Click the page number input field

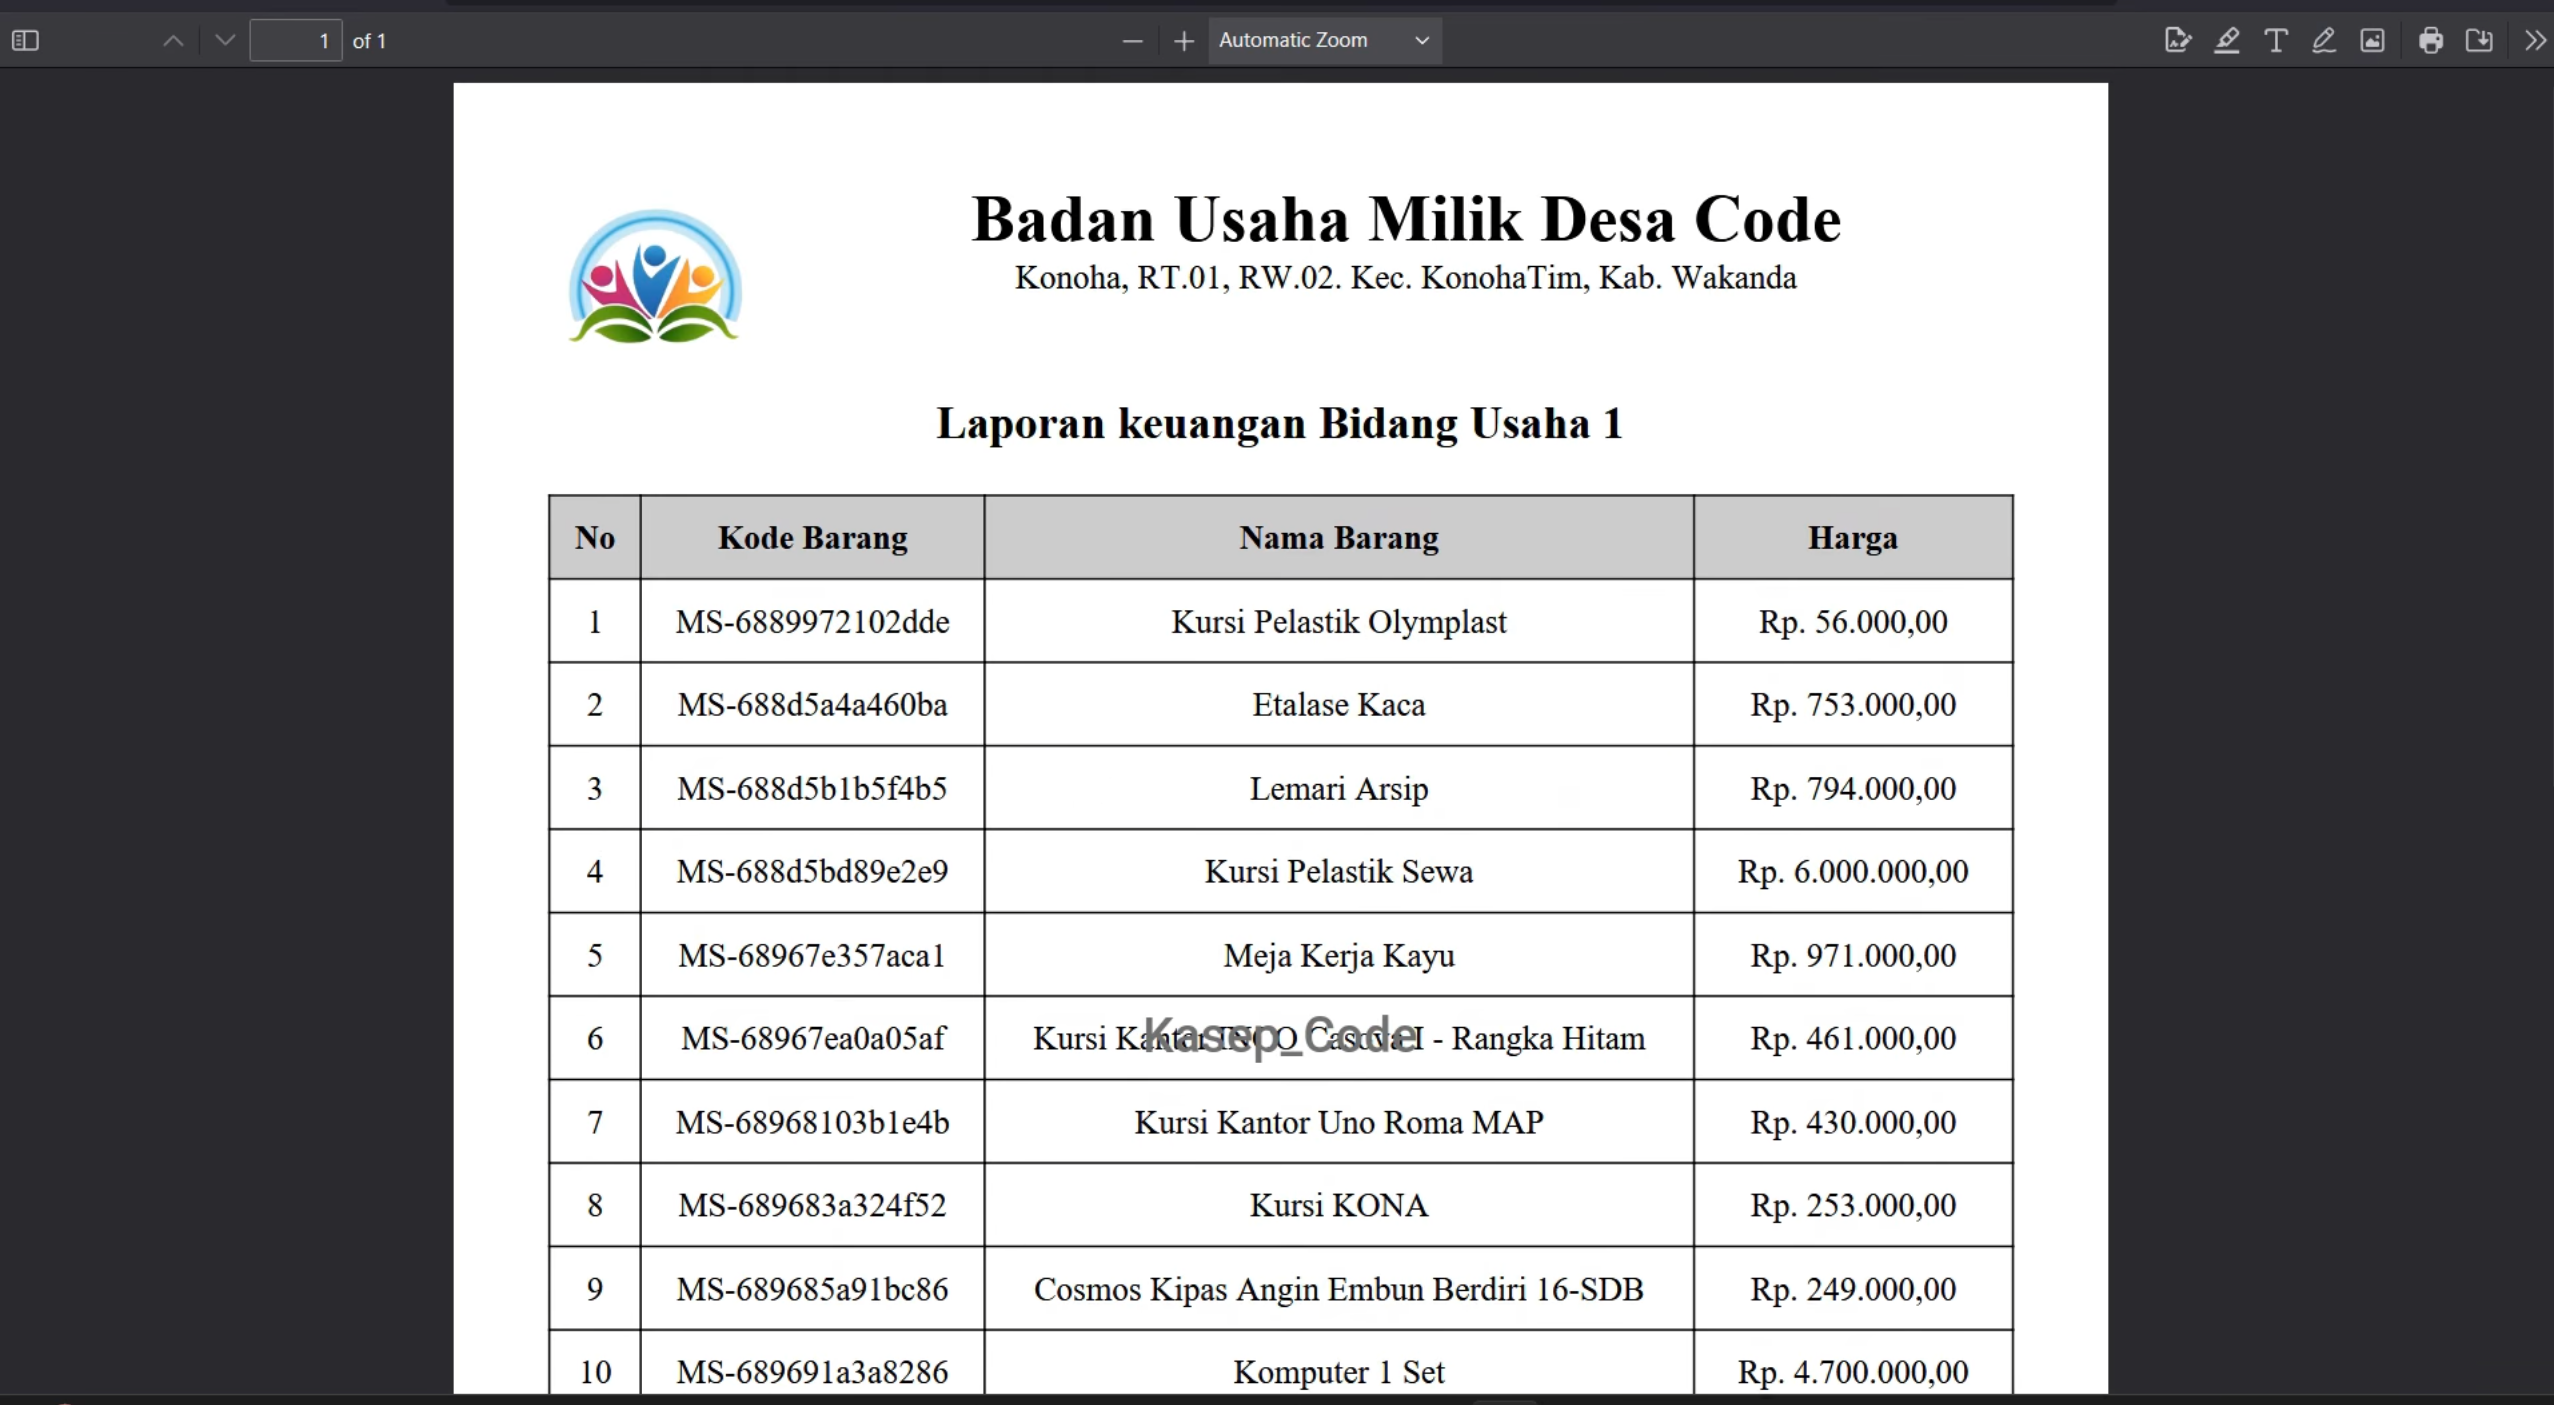coord(296,41)
